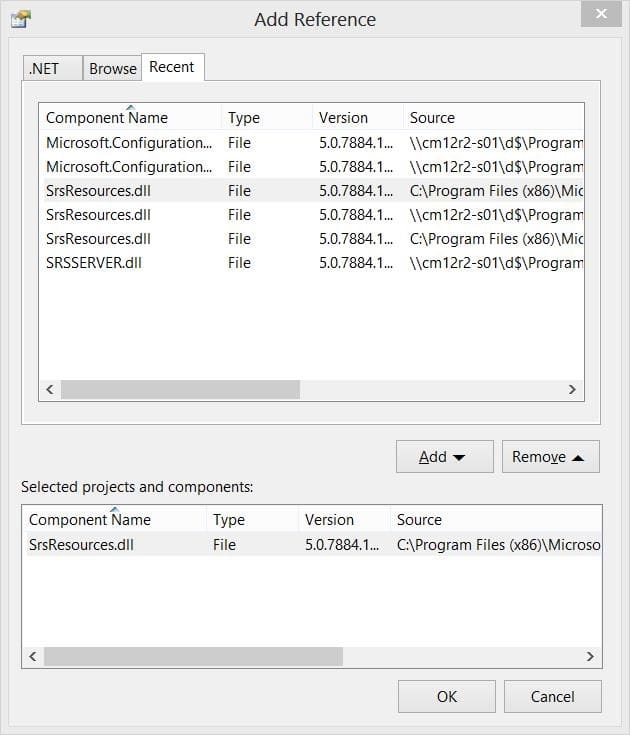The height and width of the screenshot is (735, 630).
Task: Select the SRSSERVER.dll row
Action: pyautogui.click(x=312, y=263)
